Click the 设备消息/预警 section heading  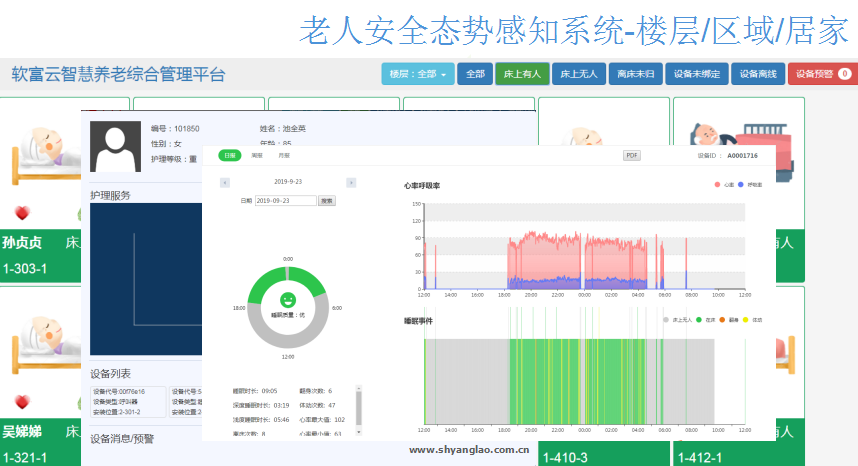point(122,439)
